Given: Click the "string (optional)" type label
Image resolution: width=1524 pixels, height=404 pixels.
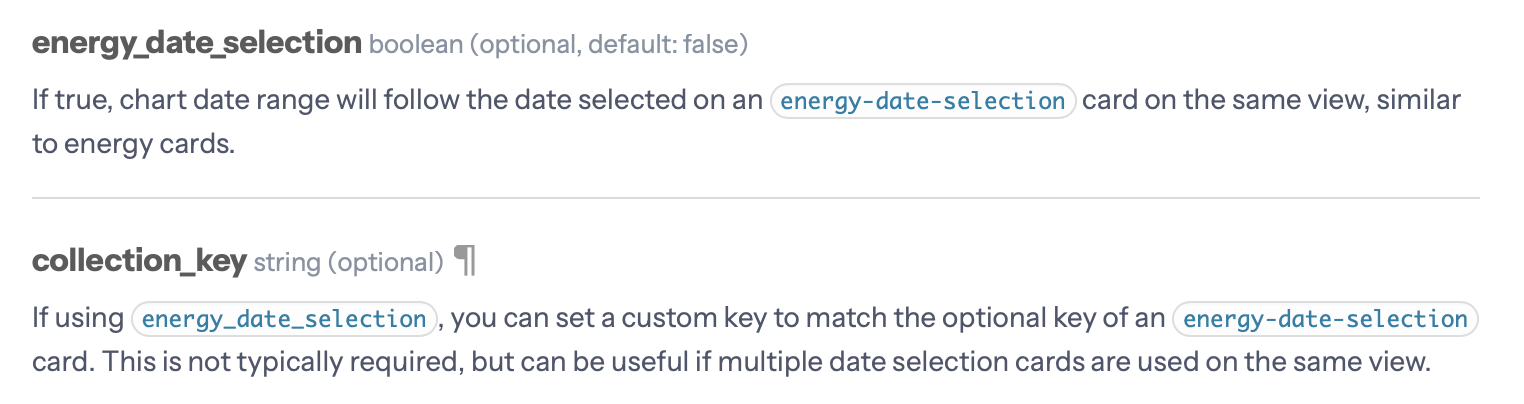Looking at the screenshot, I should pos(348,262).
